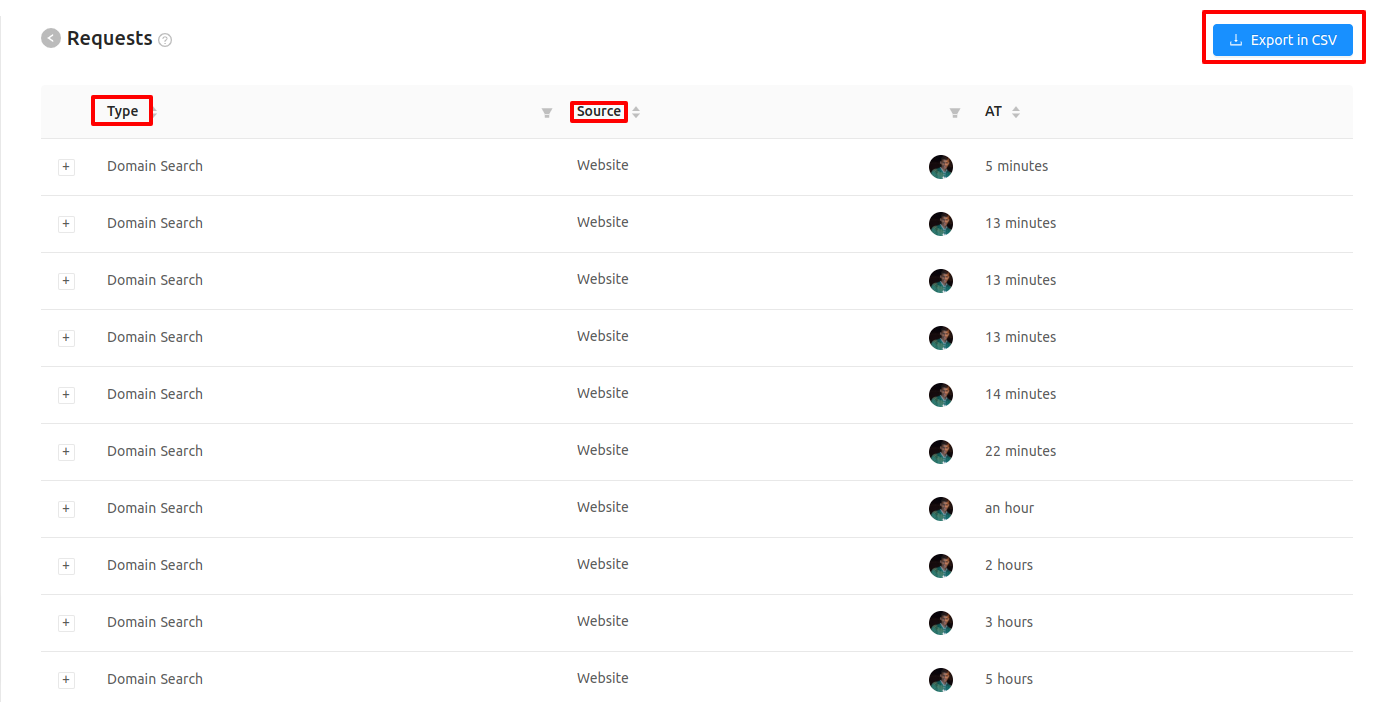Image resolution: width=1386 pixels, height=702 pixels.
Task: Select the '3 hours' time cell
Action: [1009, 622]
